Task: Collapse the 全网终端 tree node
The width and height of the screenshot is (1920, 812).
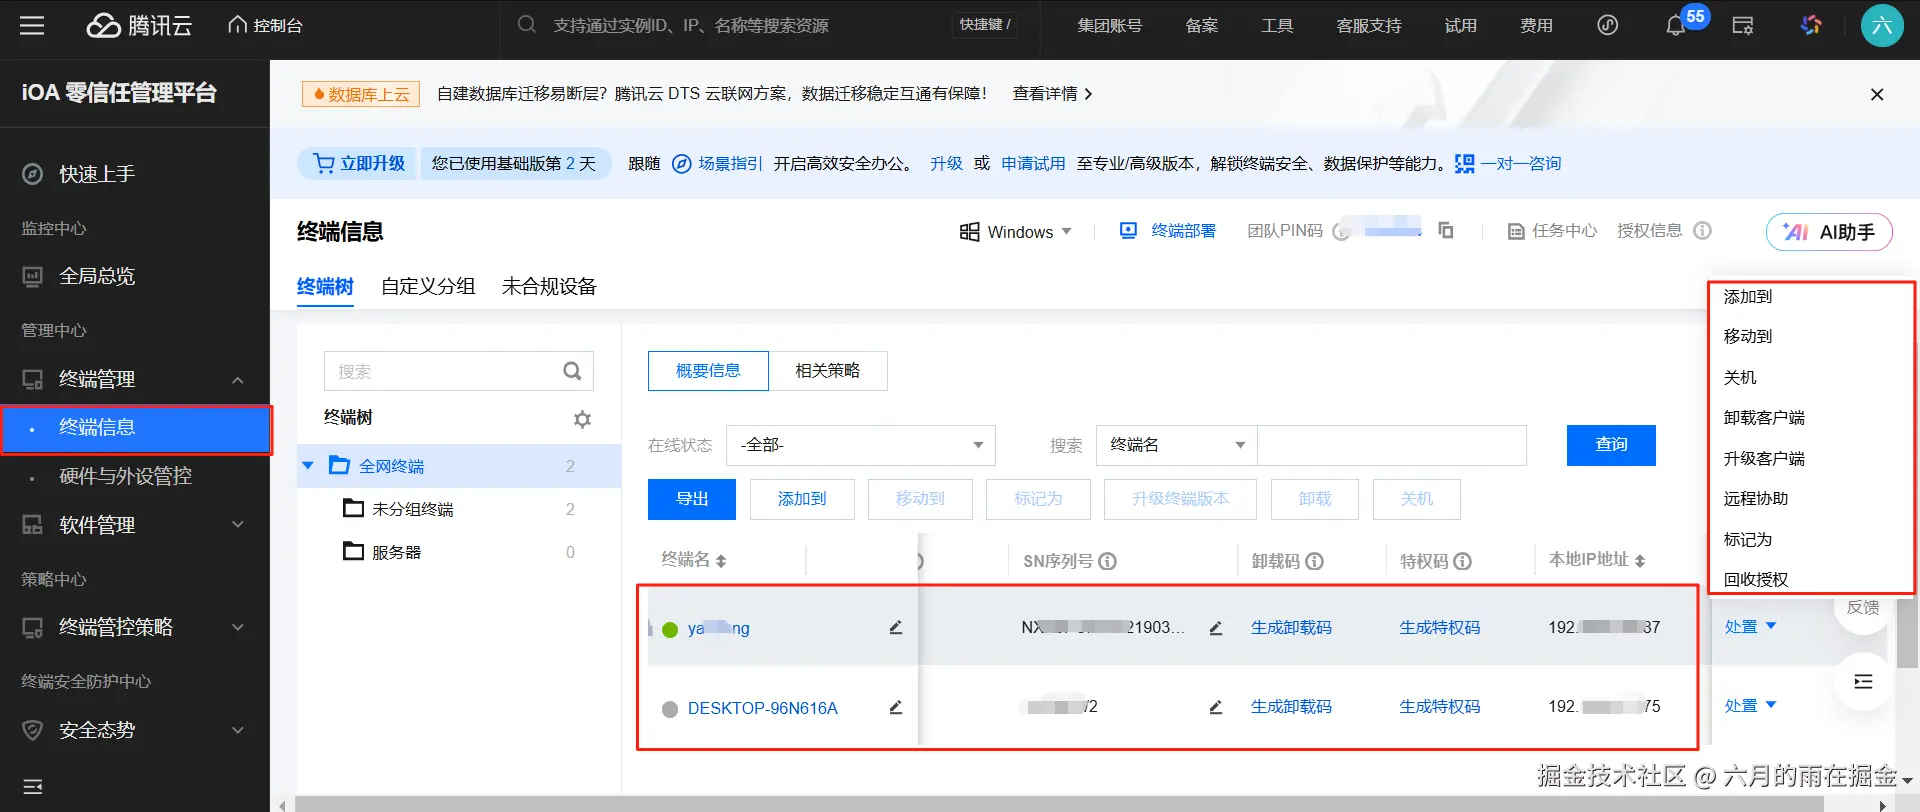Action: tap(308, 466)
